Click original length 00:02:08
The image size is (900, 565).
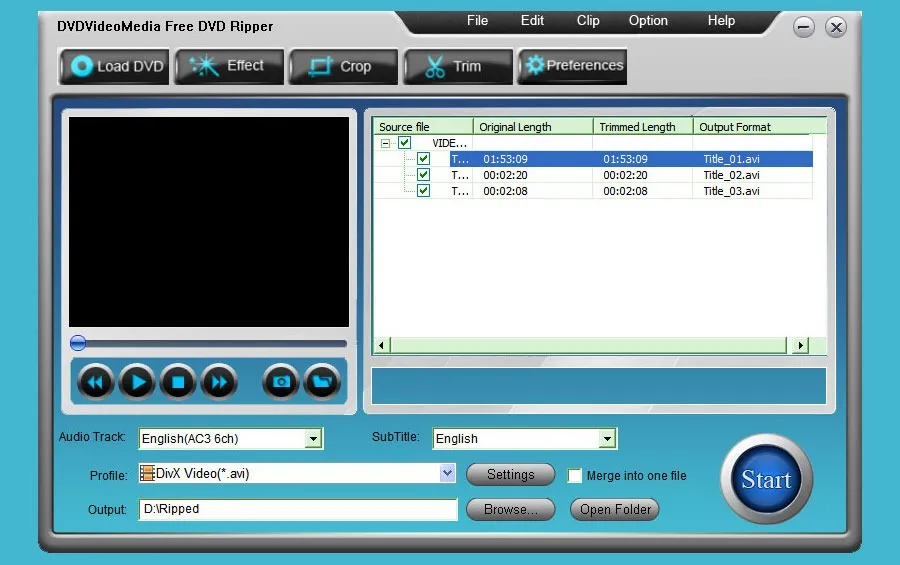pos(505,191)
